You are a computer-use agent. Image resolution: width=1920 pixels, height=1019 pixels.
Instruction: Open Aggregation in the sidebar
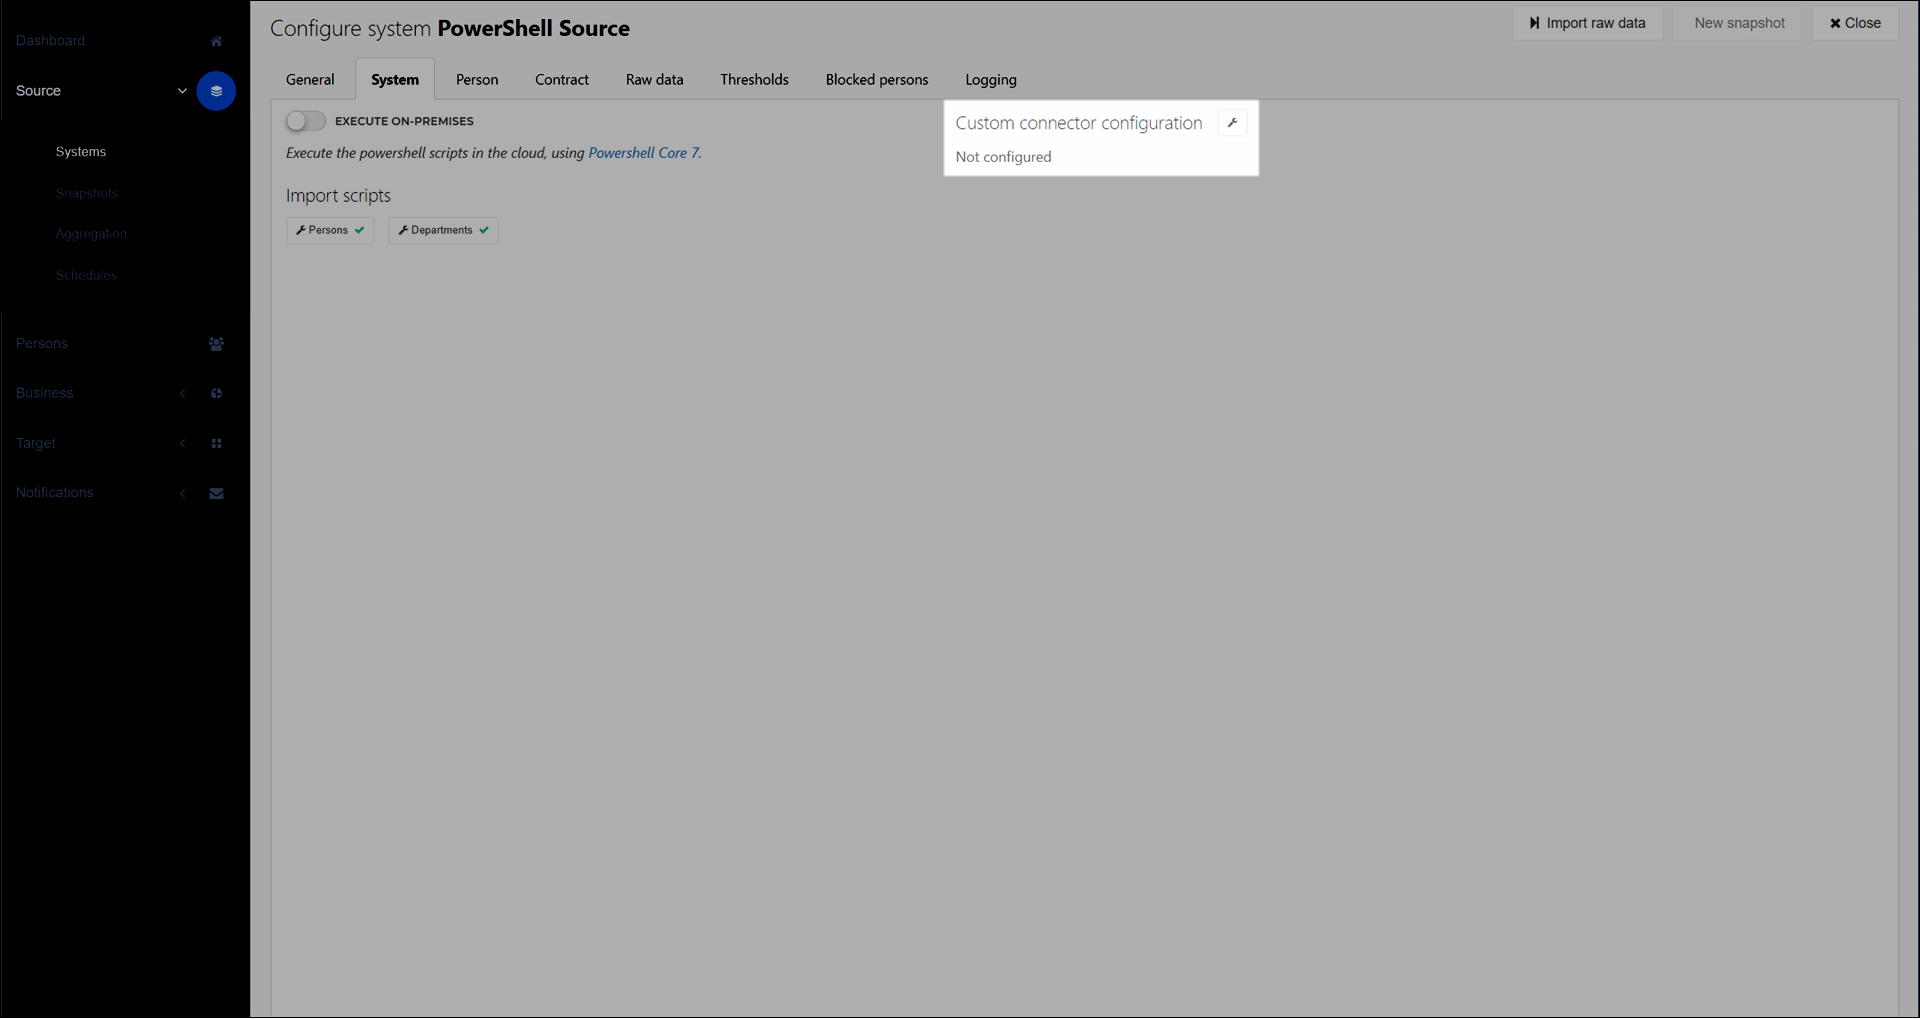coord(91,235)
